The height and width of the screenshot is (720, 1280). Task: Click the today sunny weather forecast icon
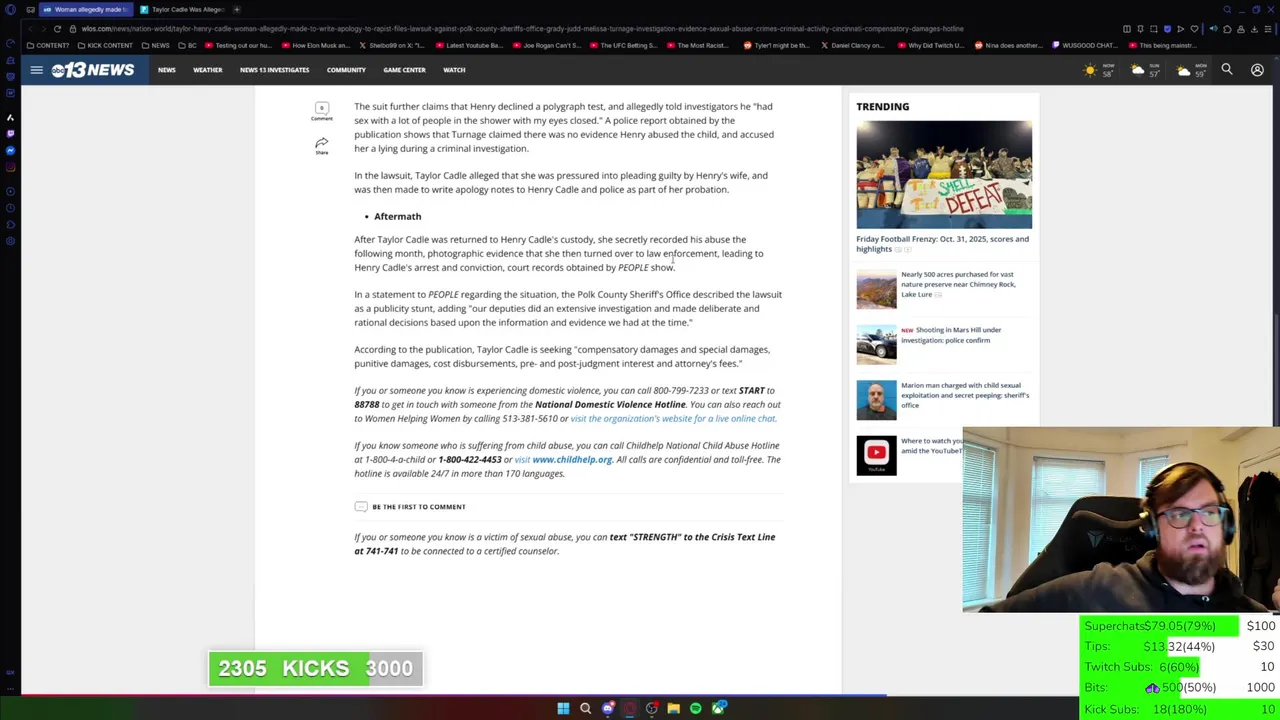1090,70
